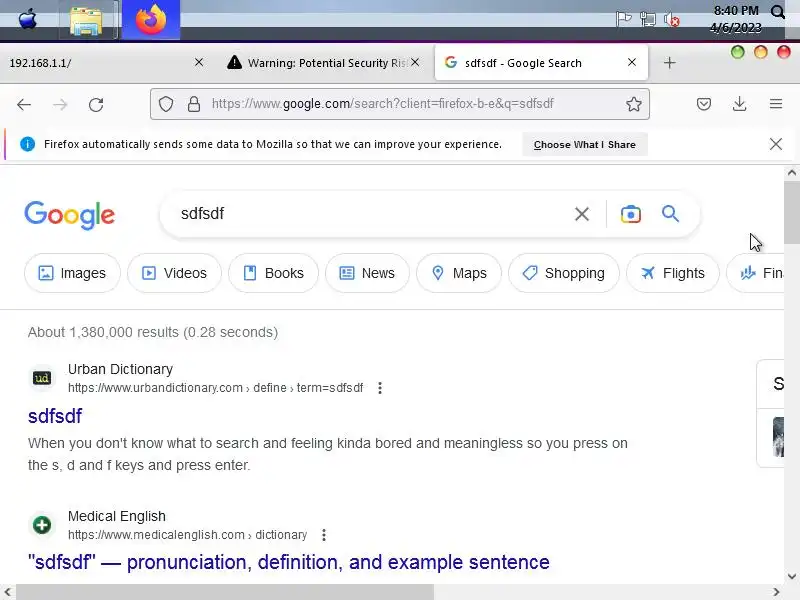Image resolution: width=800 pixels, height=600 pixels.
Task: Submit search with magnifier icon
Action: (x=670, y=214)
